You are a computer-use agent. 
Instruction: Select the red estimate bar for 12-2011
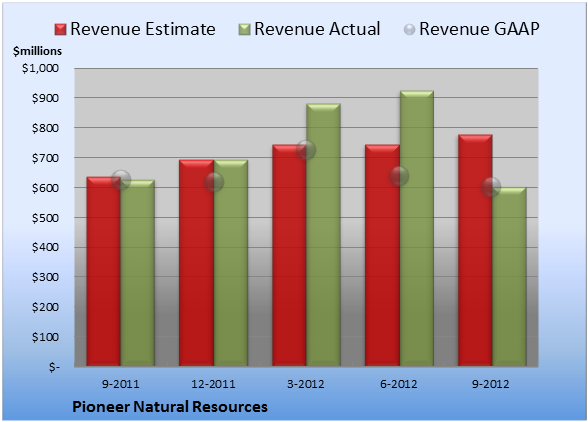(x=196, y=263)
